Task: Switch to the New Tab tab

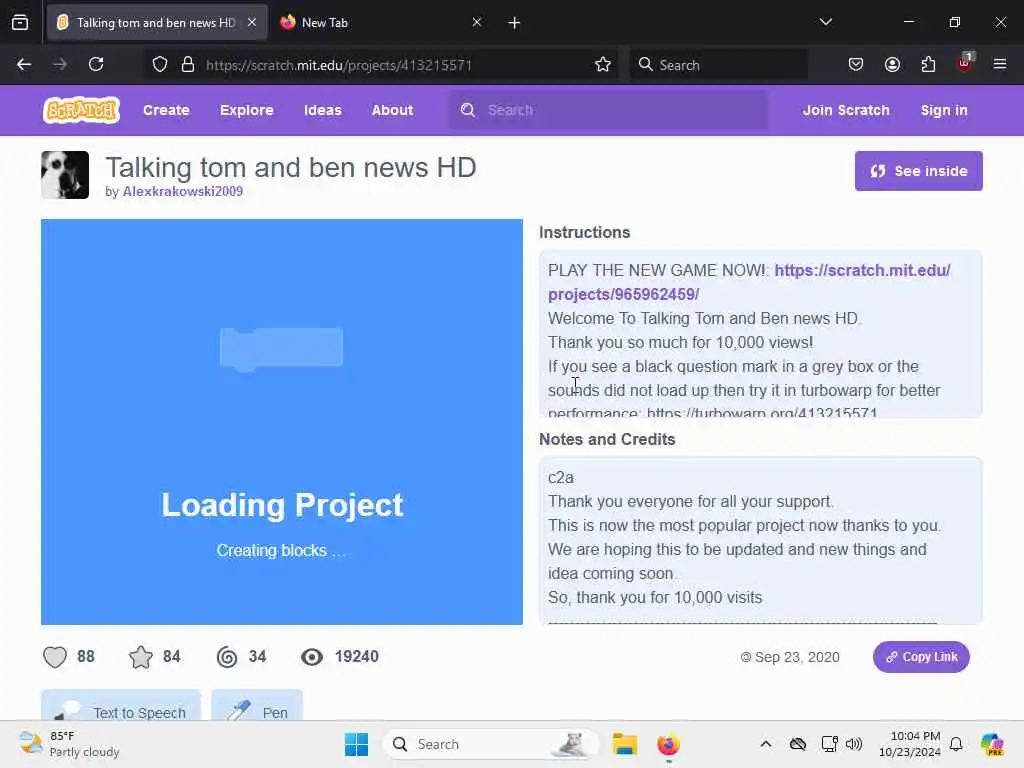Action: click(379, 22)
